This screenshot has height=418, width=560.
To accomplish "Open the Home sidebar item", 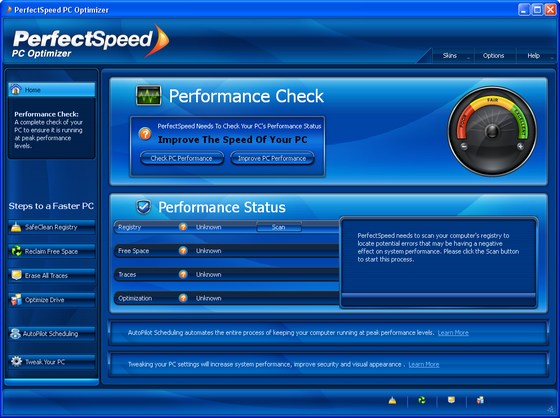I will coord(52,90).
